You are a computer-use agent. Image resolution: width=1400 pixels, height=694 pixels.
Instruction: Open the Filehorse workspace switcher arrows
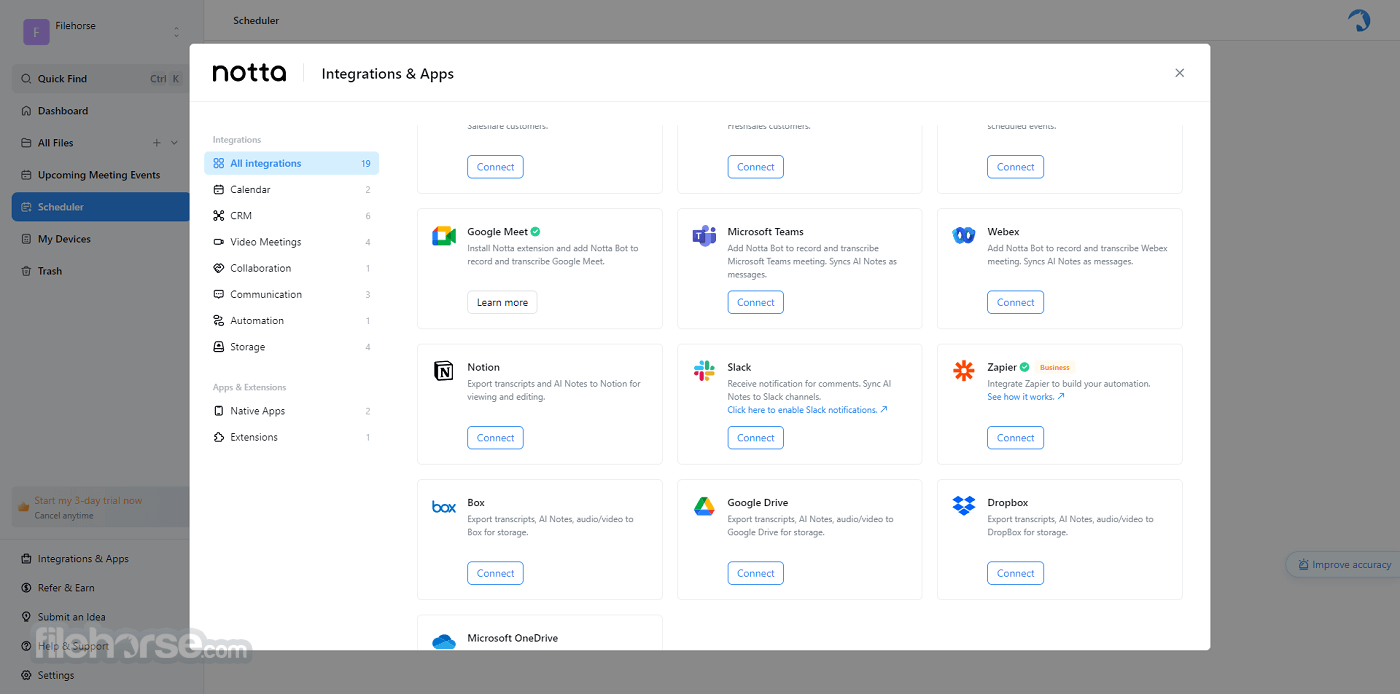pos(176,32)
